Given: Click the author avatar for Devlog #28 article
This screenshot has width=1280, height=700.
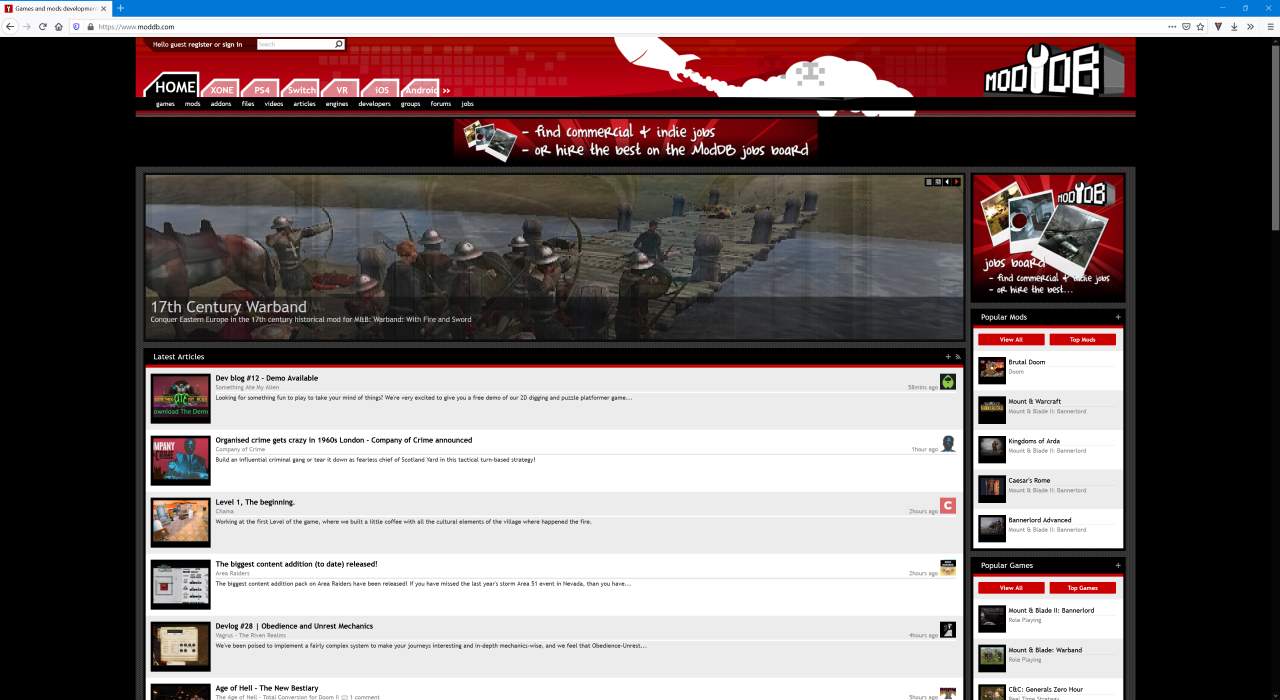Looking at the screenshot, I should tap(948, 630).
